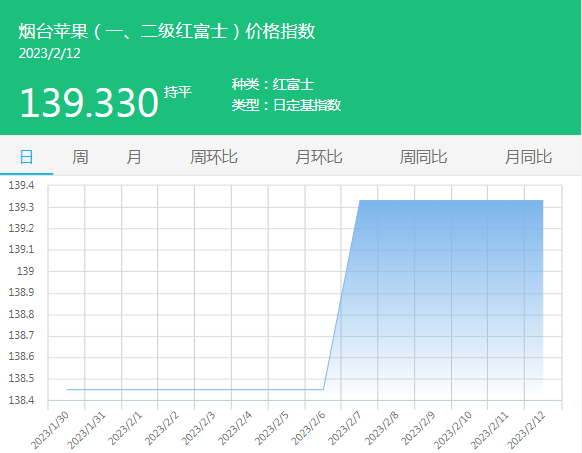The width and height of the screenshot is (582, 453).
Task: Click the 139.1 y-axis label
Action: point(21,249)
